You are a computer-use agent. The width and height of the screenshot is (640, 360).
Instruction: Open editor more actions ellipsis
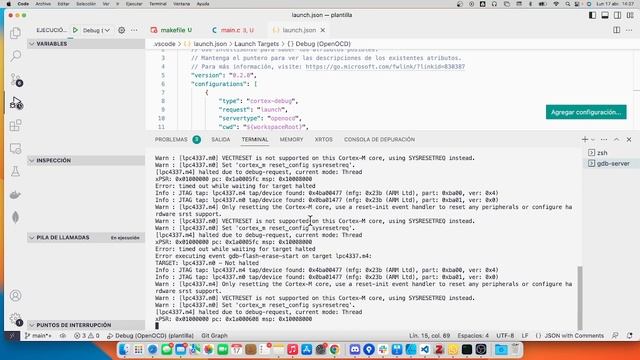click(x=629, y=30)
